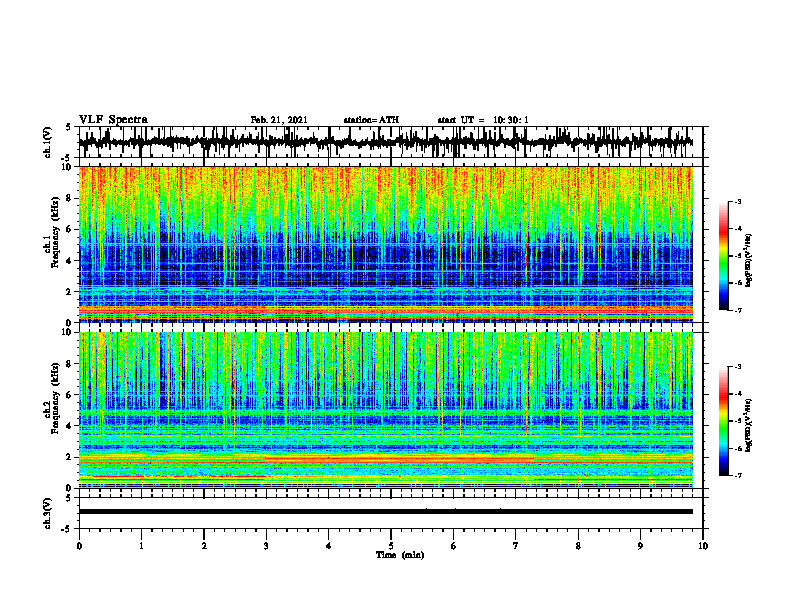Viewport: 792px width, 612px height.
Task: Click the '8' kHz tick on ch.1 axis
Action: pos(70,198)
